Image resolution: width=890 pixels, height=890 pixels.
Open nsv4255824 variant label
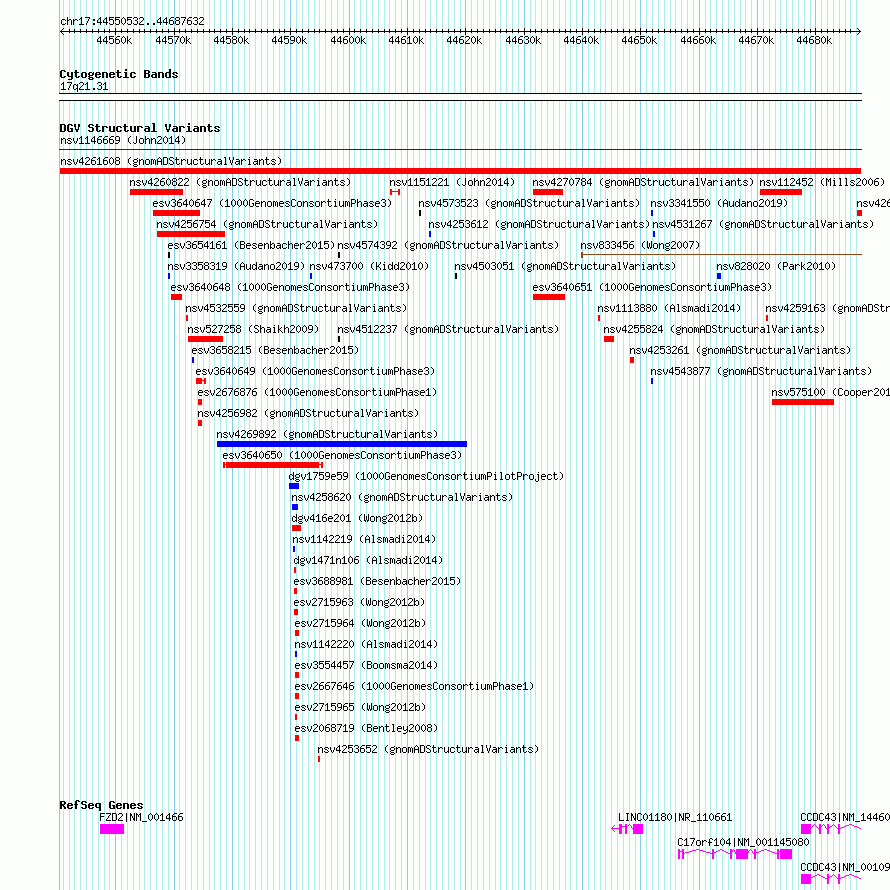(x=714, y=329)
